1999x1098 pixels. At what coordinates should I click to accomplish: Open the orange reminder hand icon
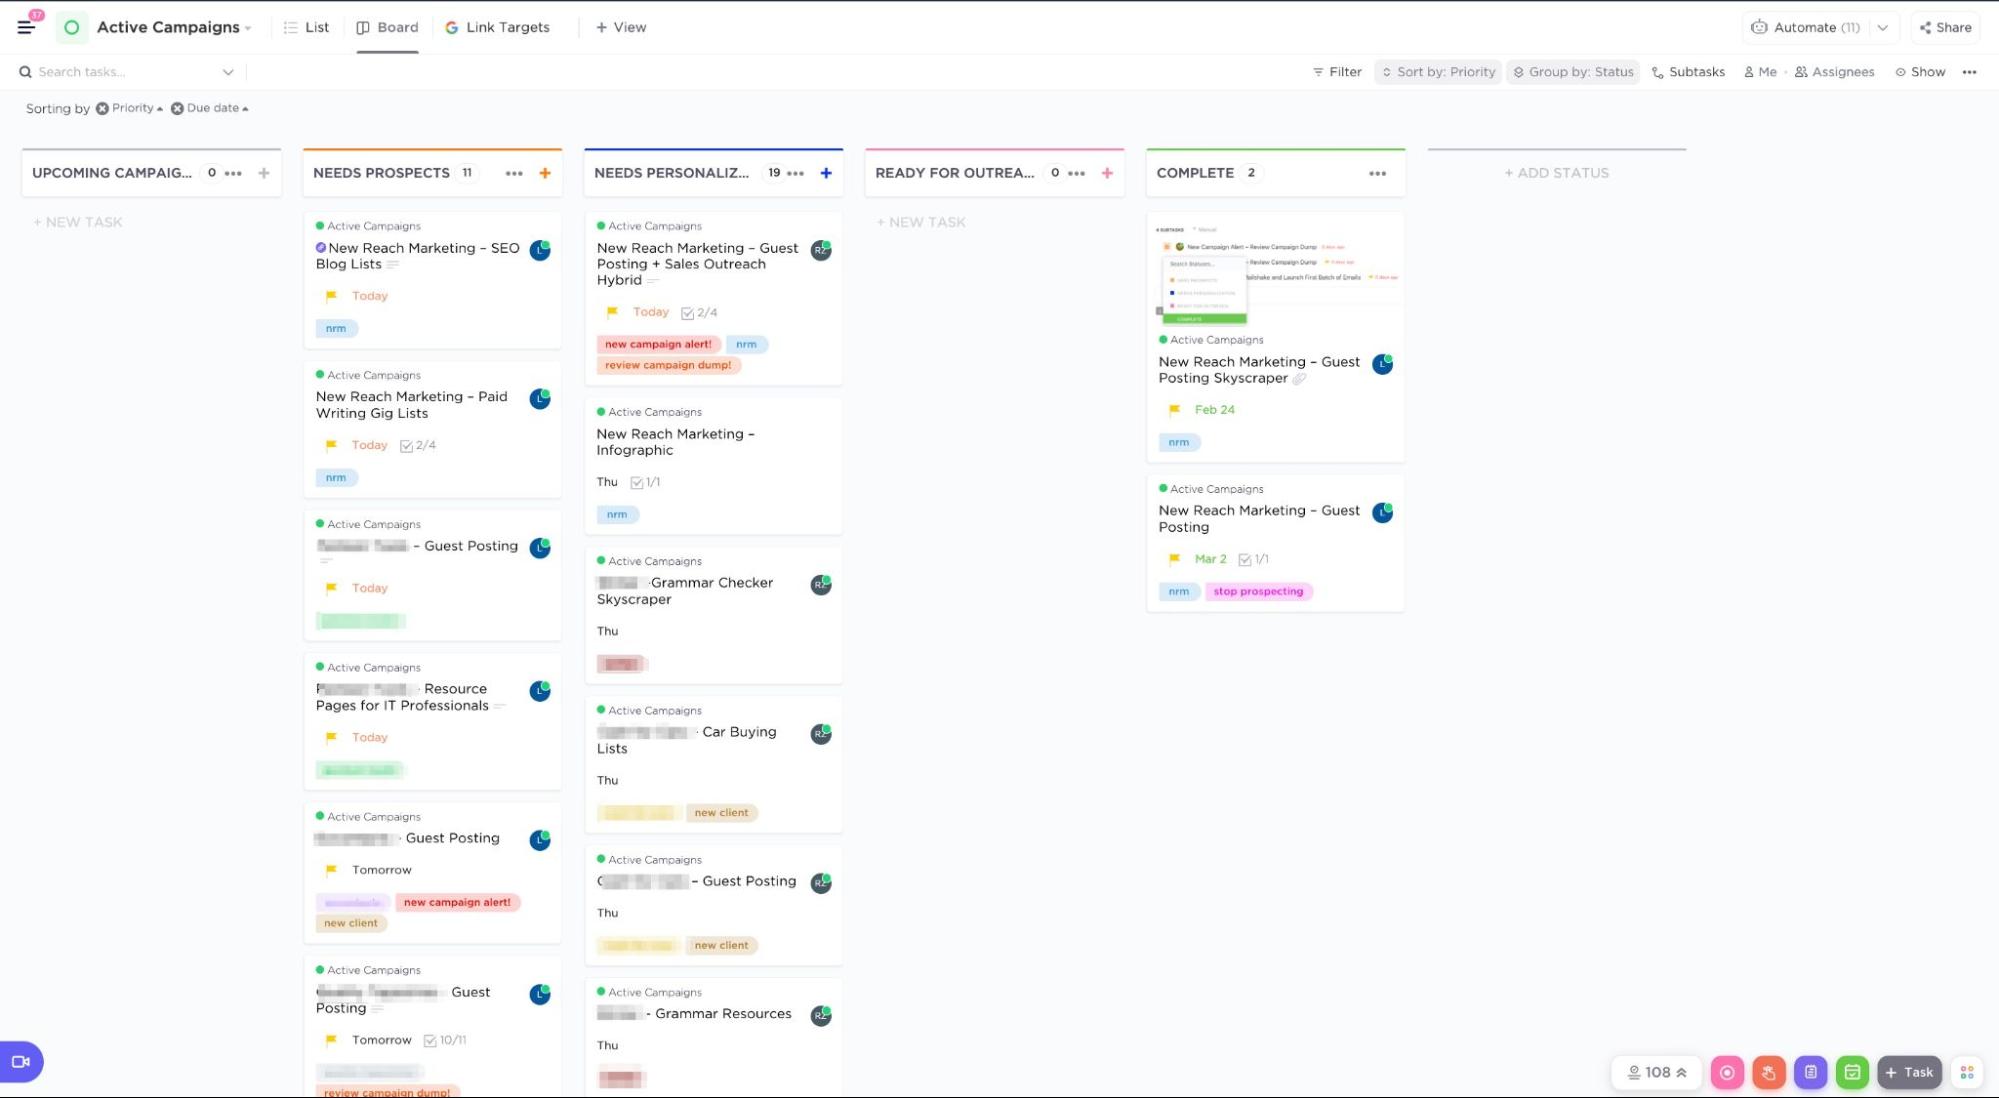(1768, 1072)
